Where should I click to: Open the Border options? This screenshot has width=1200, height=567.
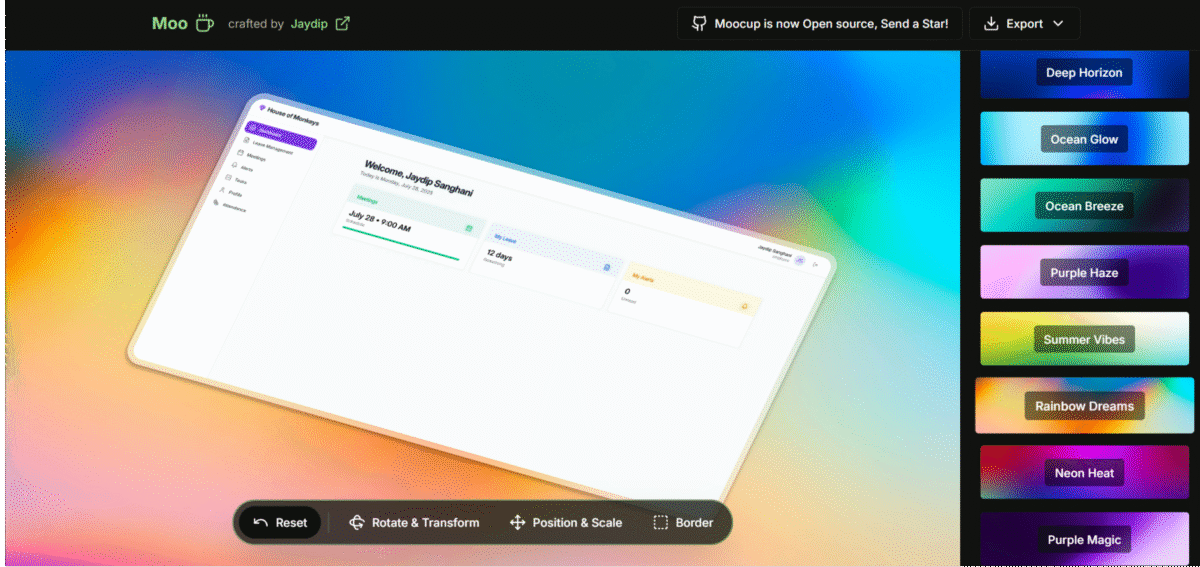[x=683, y=522]
